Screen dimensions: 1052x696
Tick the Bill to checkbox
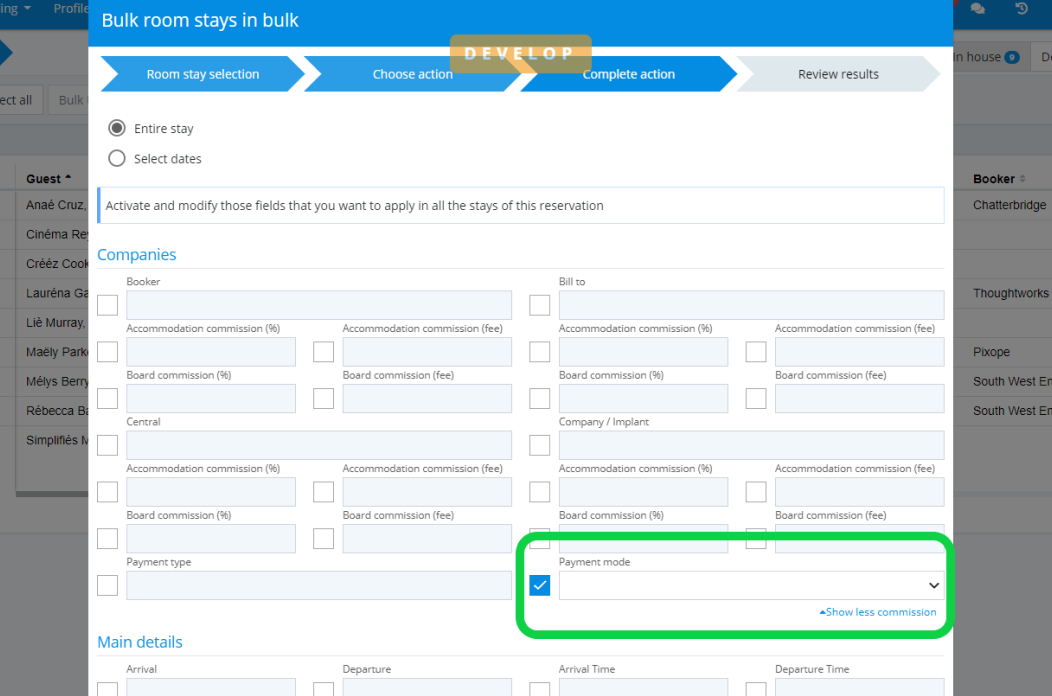(540, 305)
